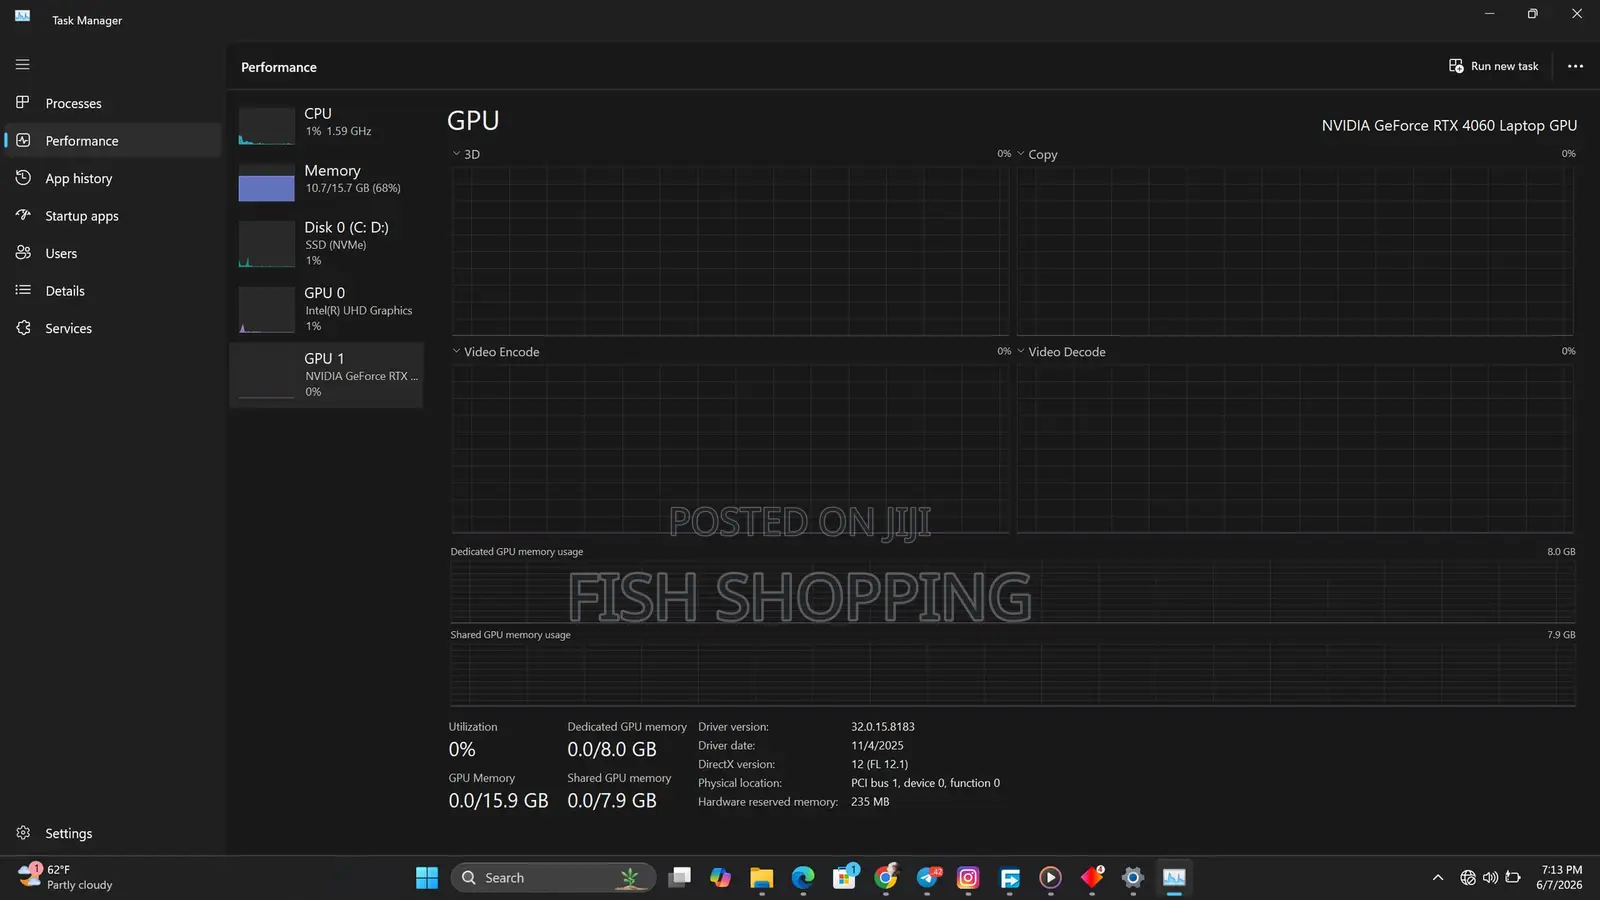Open the volume speaker tray icon

pyautogui.click(x=1490, y=878)
